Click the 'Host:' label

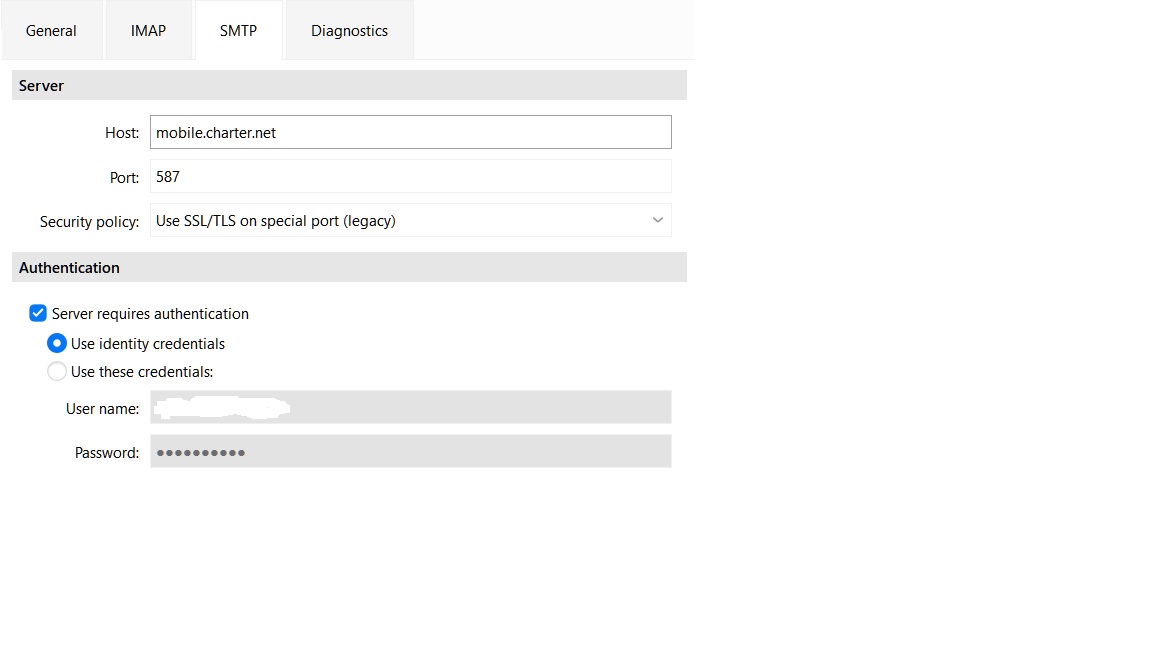[122, 133]
